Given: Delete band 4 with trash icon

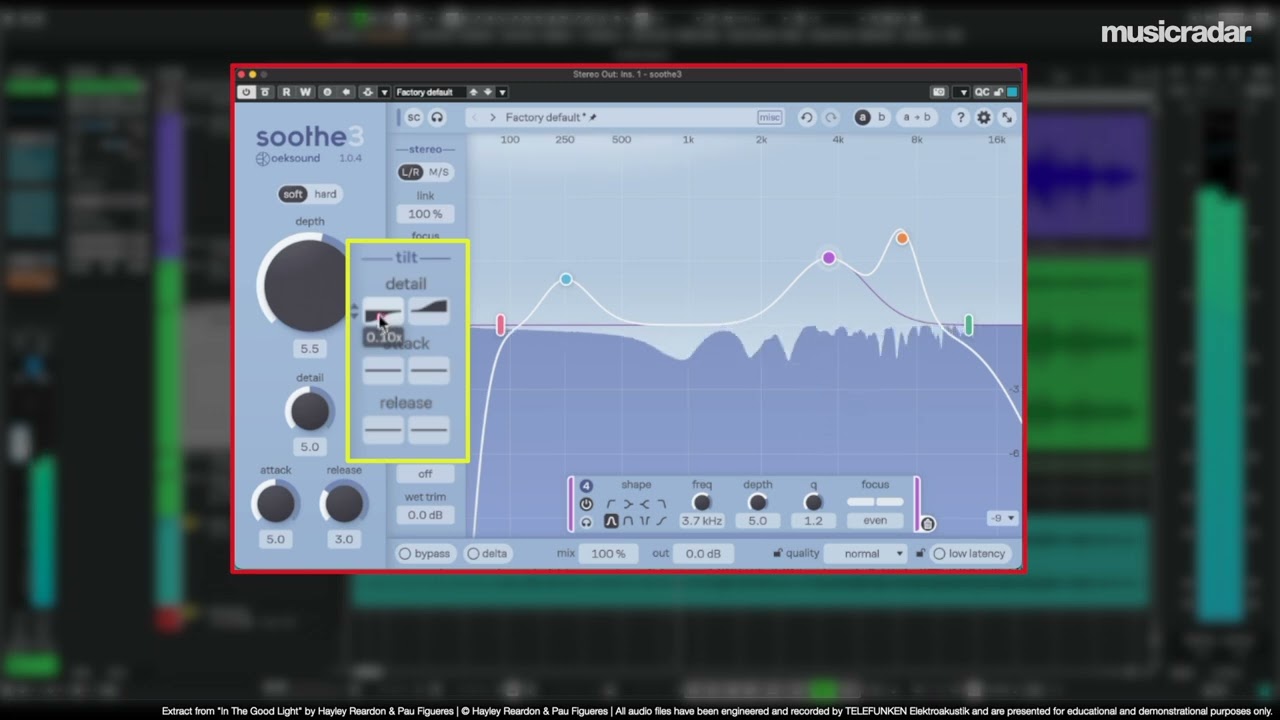Looking at the screenshot, I should pyautogui.click(x=928, y=524).
